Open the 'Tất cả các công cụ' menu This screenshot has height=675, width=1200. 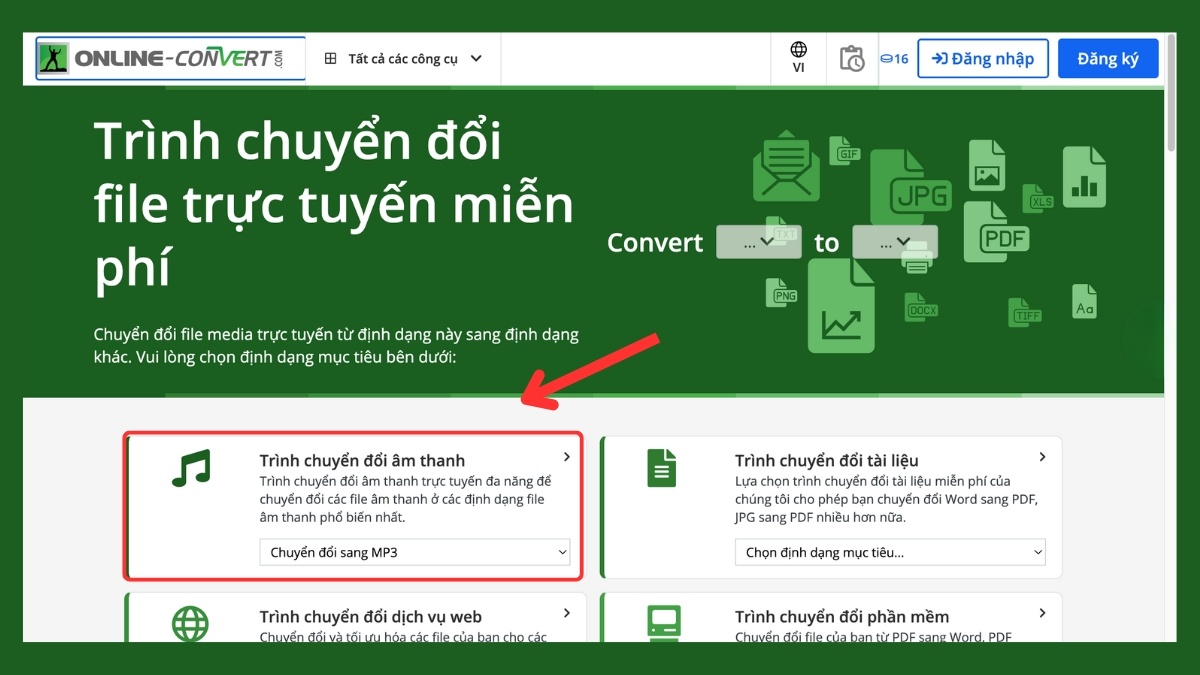coord(403,58)
